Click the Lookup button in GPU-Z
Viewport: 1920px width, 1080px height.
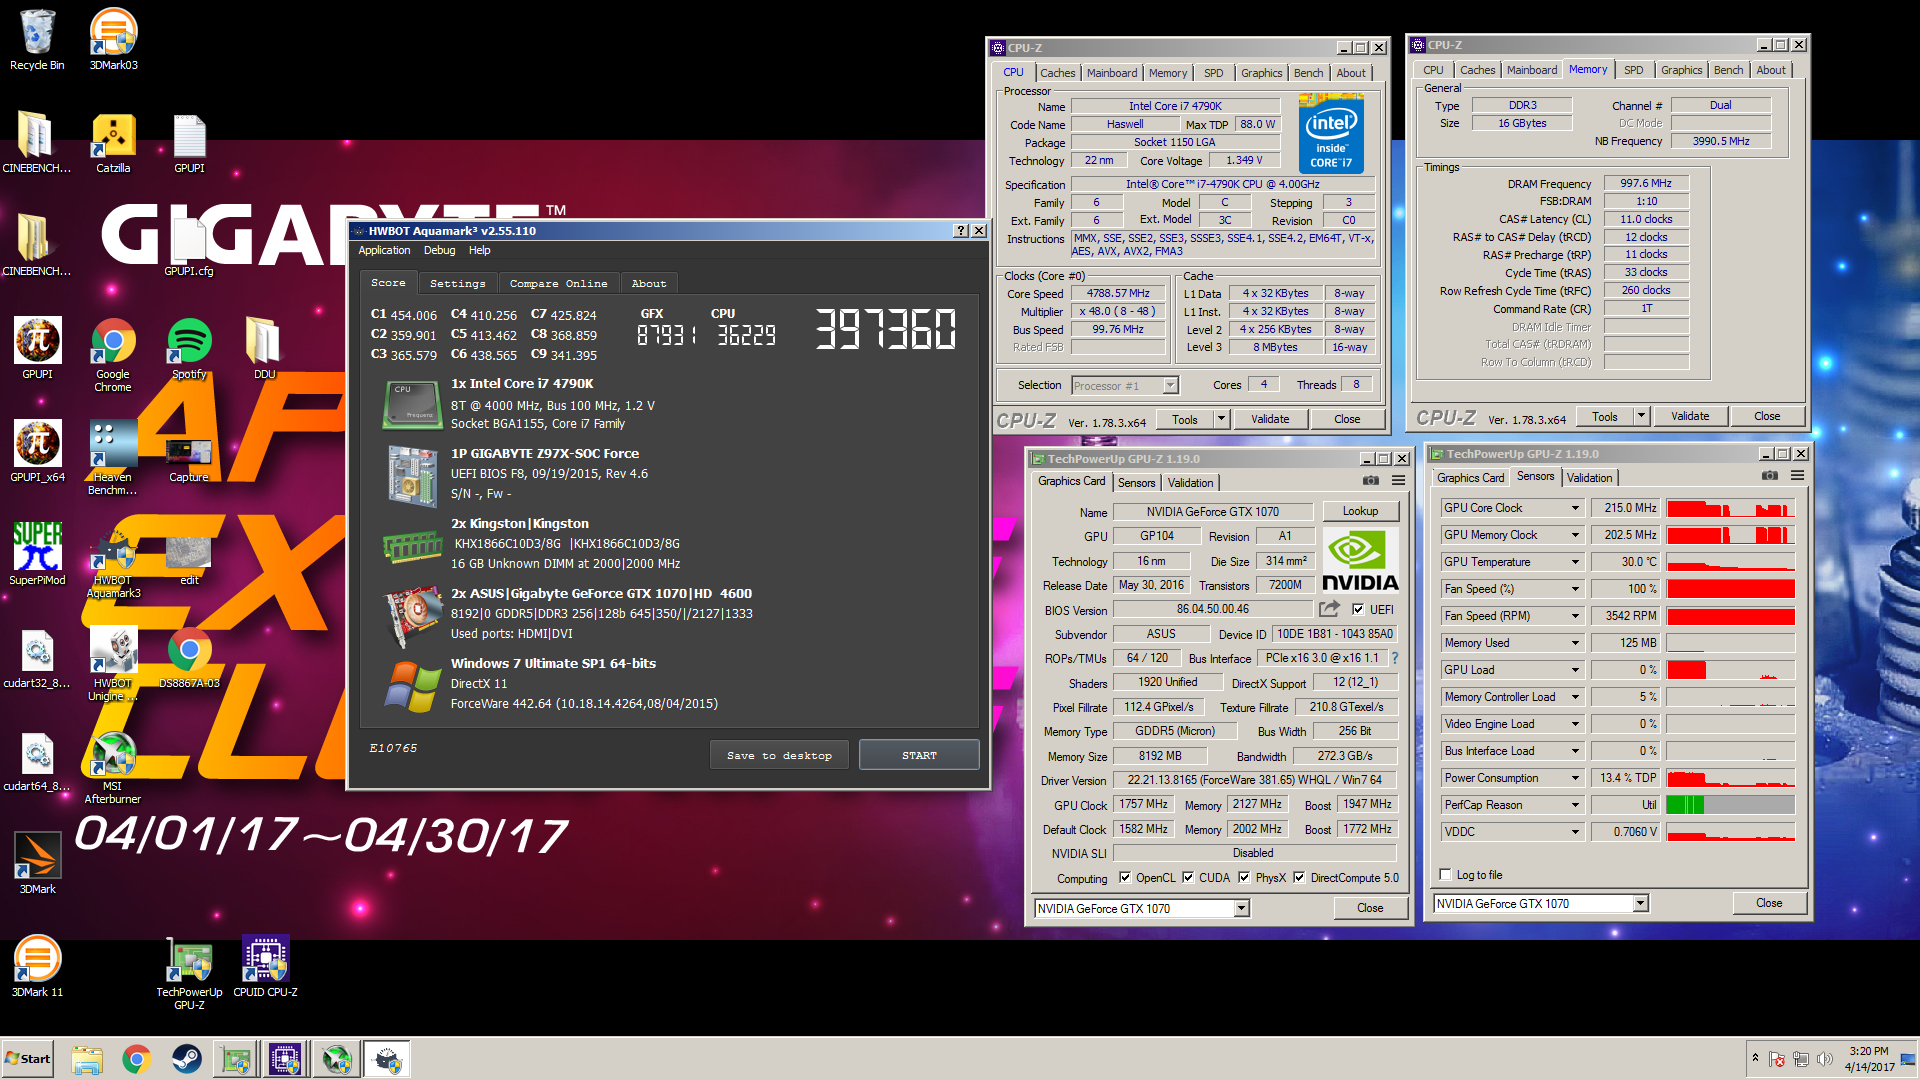point(1360,511)
